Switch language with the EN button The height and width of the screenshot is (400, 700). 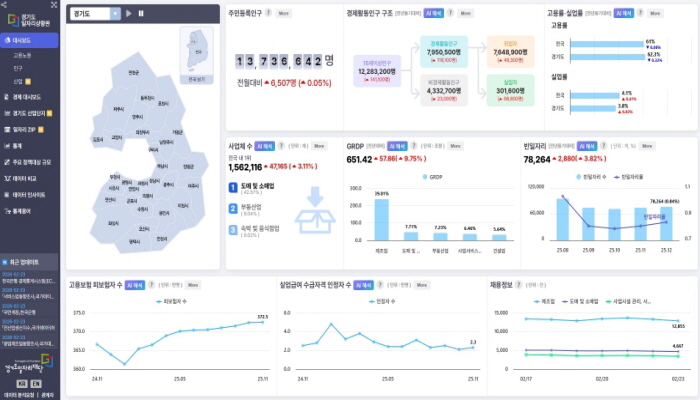point(37,383)
